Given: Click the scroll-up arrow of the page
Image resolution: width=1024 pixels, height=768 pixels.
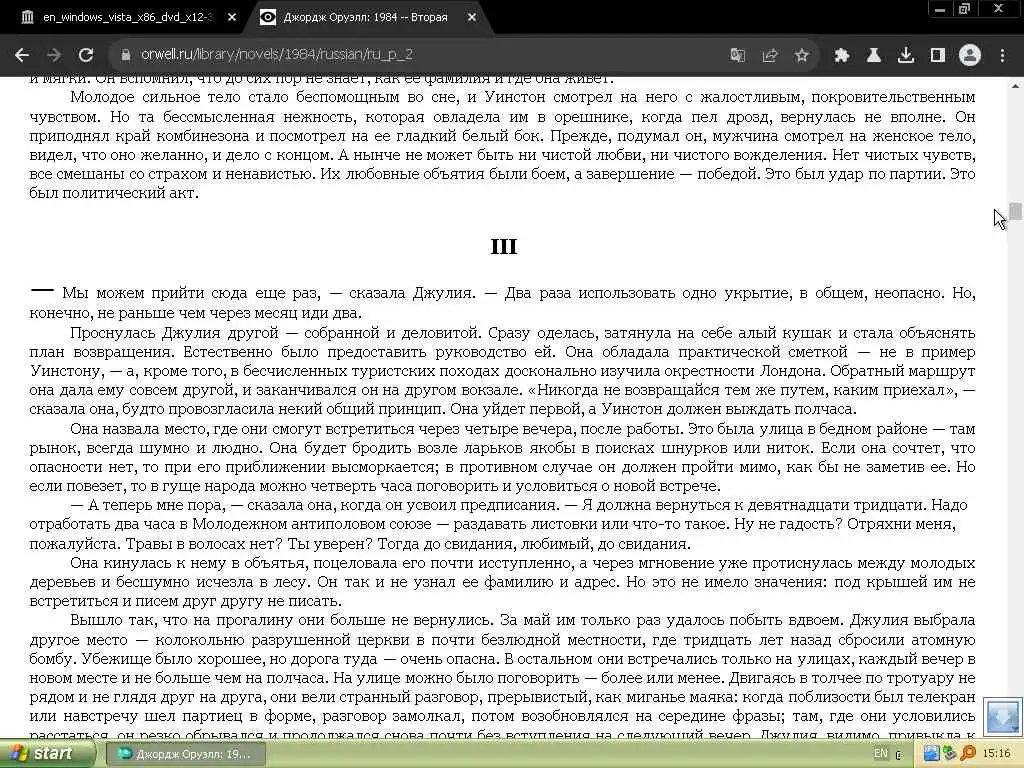Looking at the screenshot, I should point(1016,86).
